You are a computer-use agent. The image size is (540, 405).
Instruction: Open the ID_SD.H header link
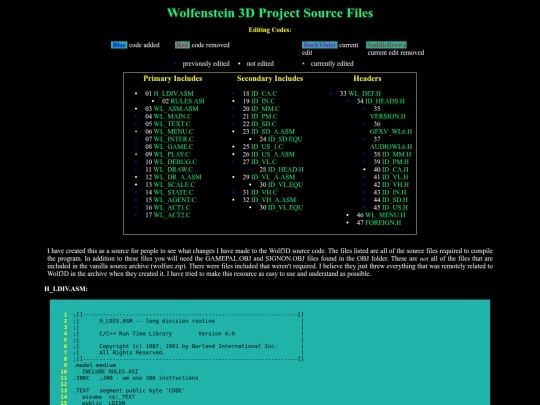coord(395,200)
